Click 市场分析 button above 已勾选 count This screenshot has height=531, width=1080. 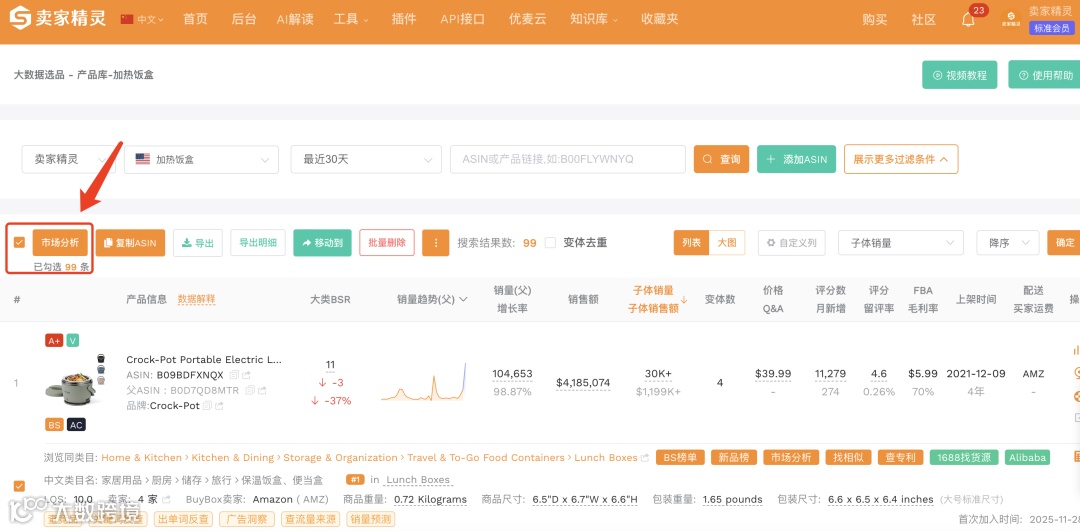[60, 242]
